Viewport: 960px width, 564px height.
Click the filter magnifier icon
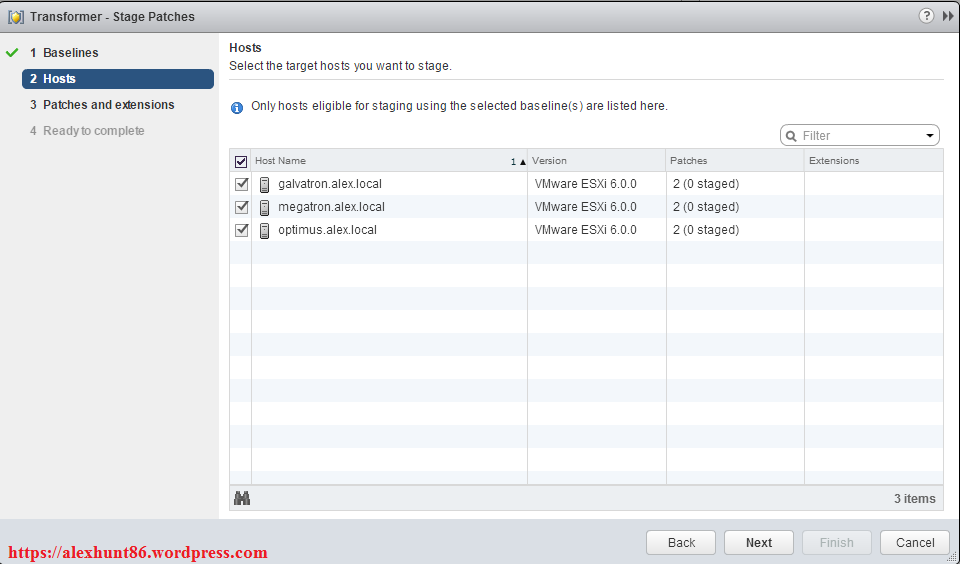pyautogui.click(x=791, y=136)
